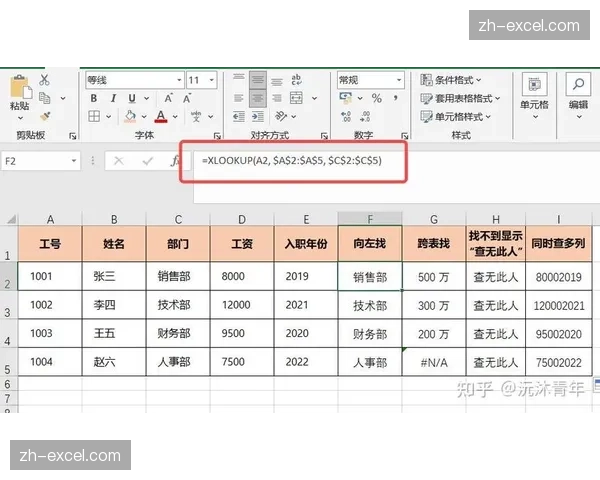Click cell G5 showing #N/A
This screenshot has width=600, height=480.
tap(434, 362)
